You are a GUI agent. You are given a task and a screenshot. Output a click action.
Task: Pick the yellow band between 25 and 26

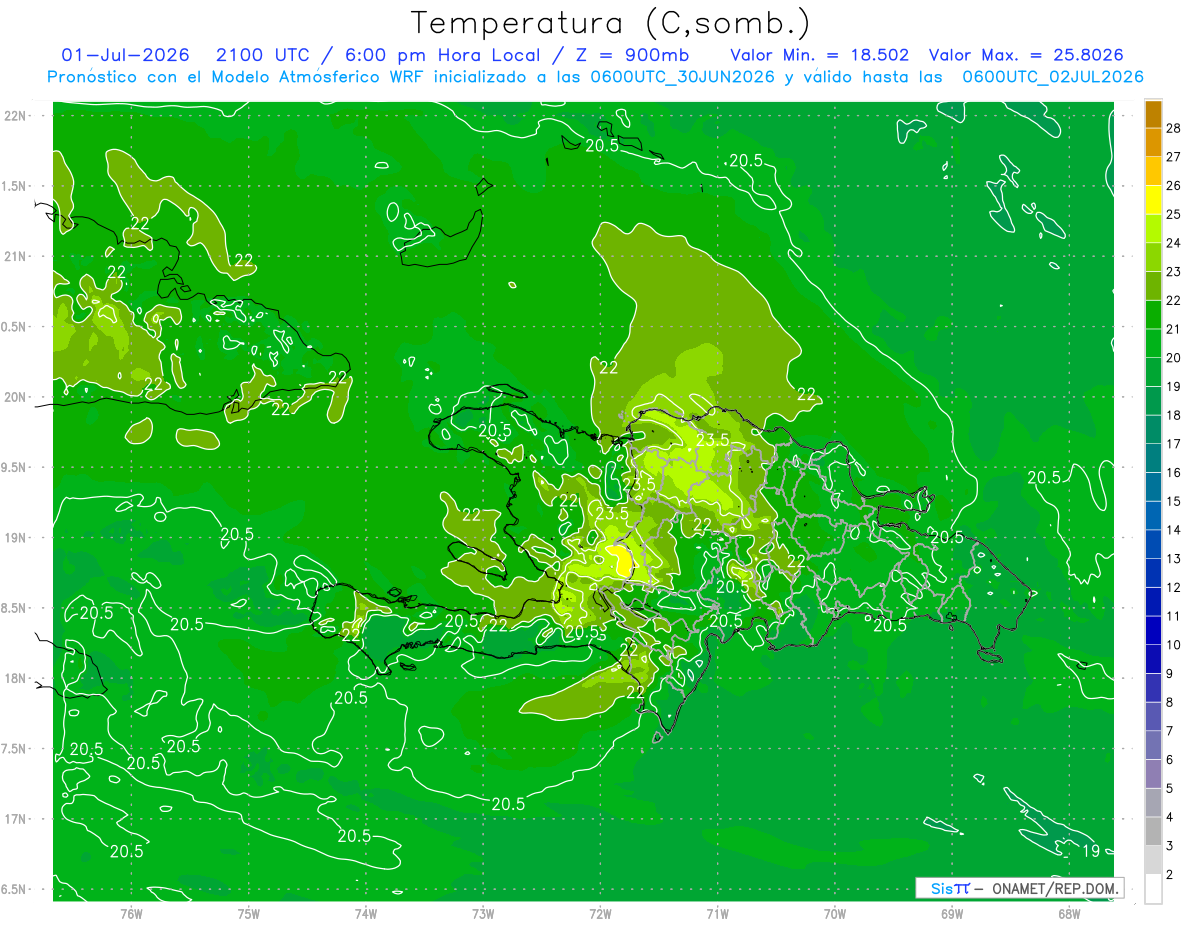(x=1153, y=200)
